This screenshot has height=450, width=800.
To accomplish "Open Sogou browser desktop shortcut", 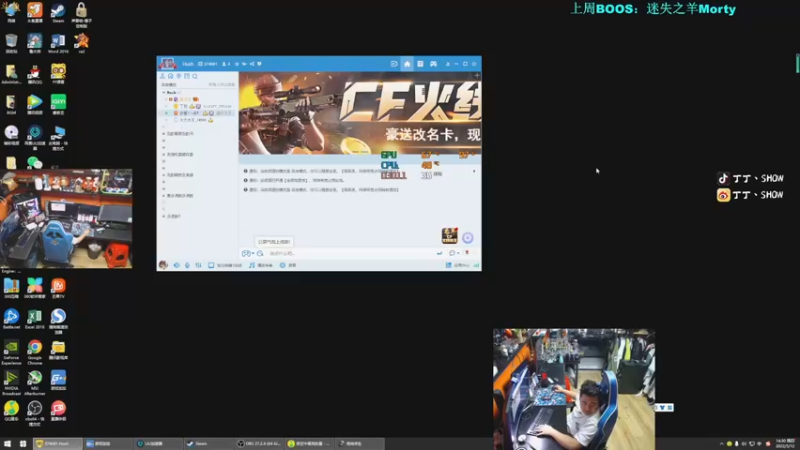I will [58, 321].
